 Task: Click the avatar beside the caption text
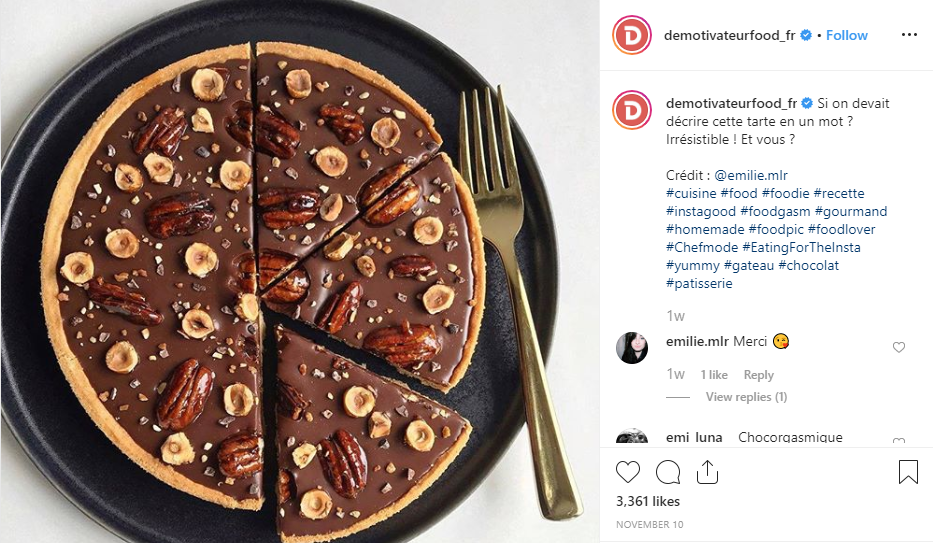point(632,109)
